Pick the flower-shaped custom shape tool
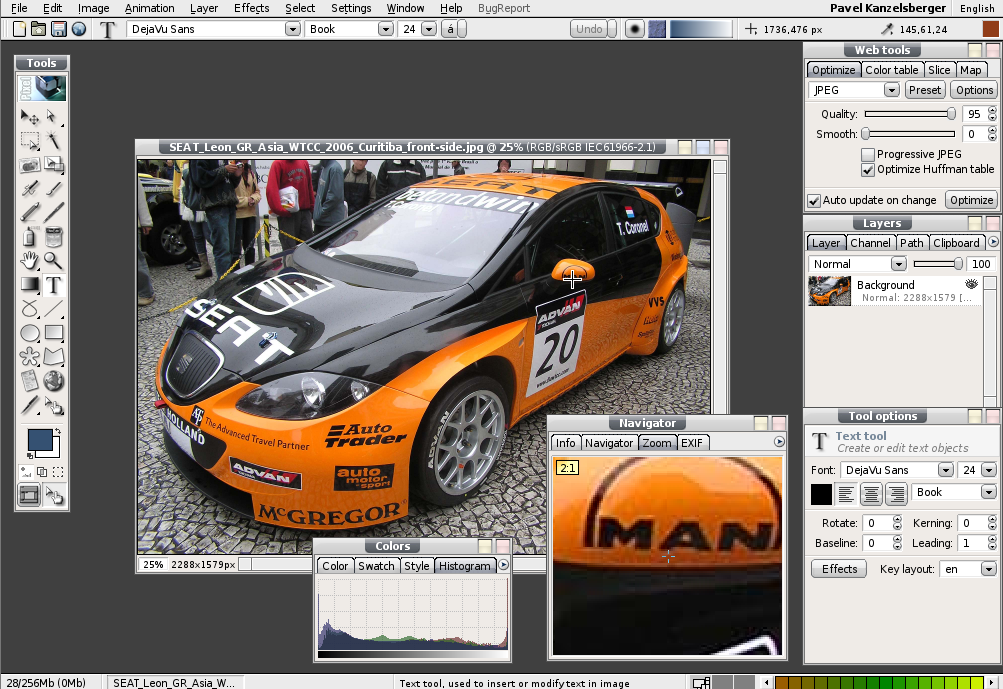The width and height of the screenshot is (1003, 689). pyautogui.click(x=29, y=357)
